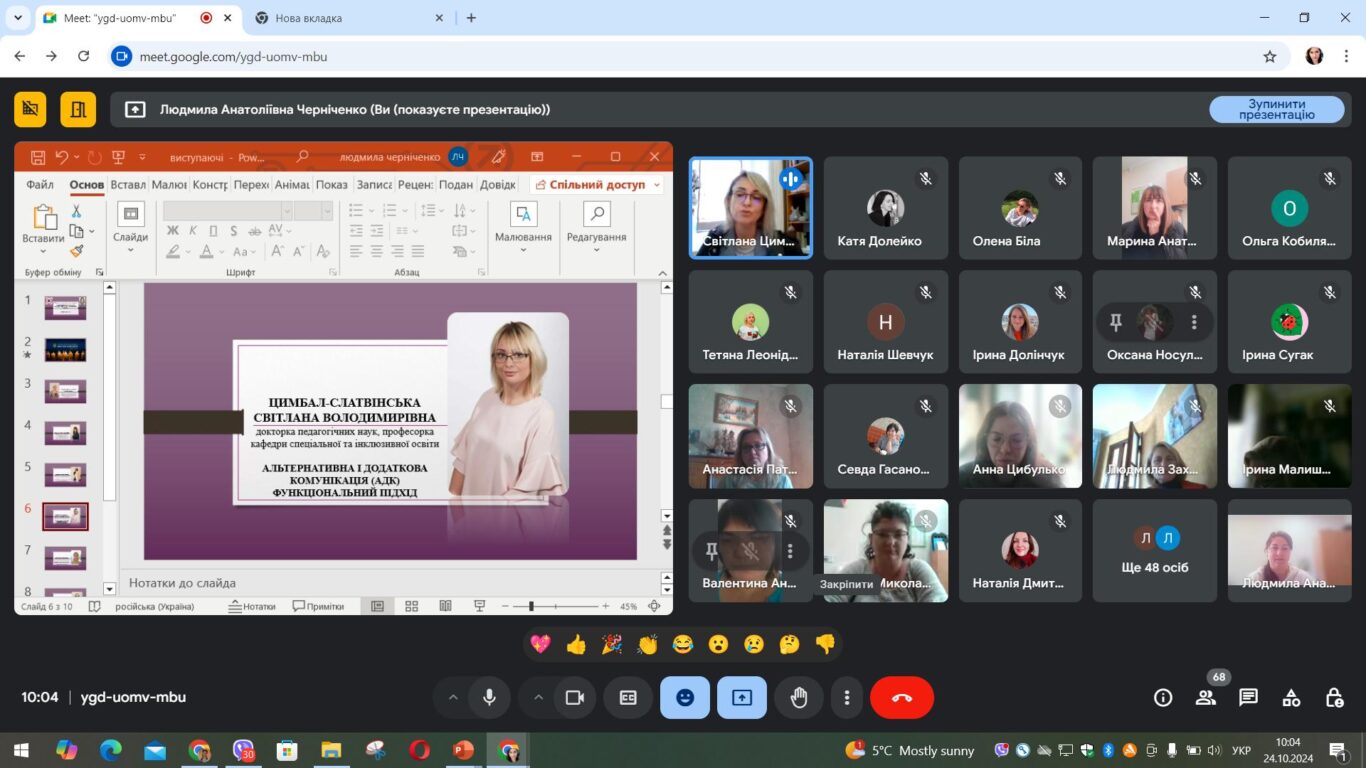Open meeting details info icon
The image size is (1366, 768).
(x=1163, y=698)
